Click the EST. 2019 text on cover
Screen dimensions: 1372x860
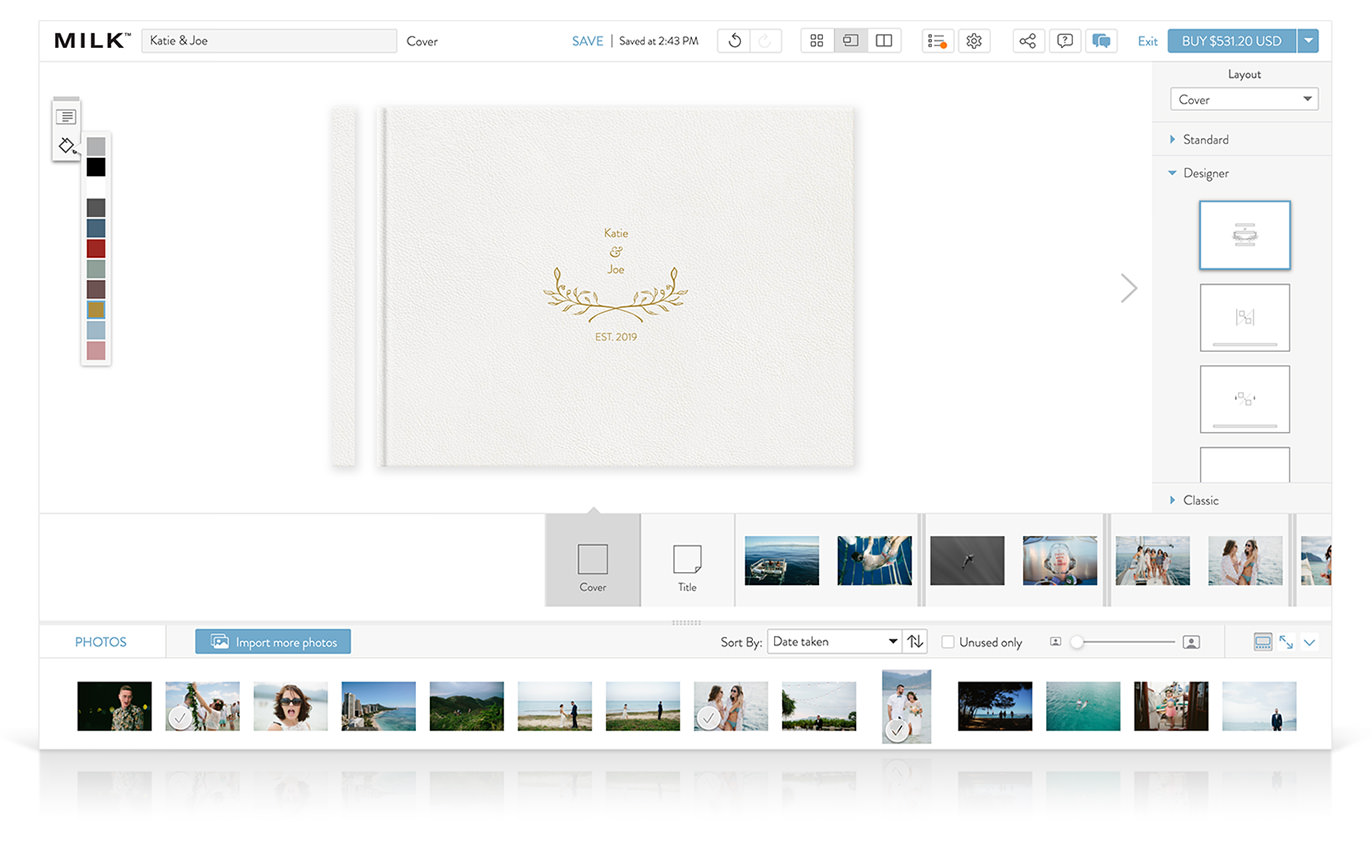616,337
